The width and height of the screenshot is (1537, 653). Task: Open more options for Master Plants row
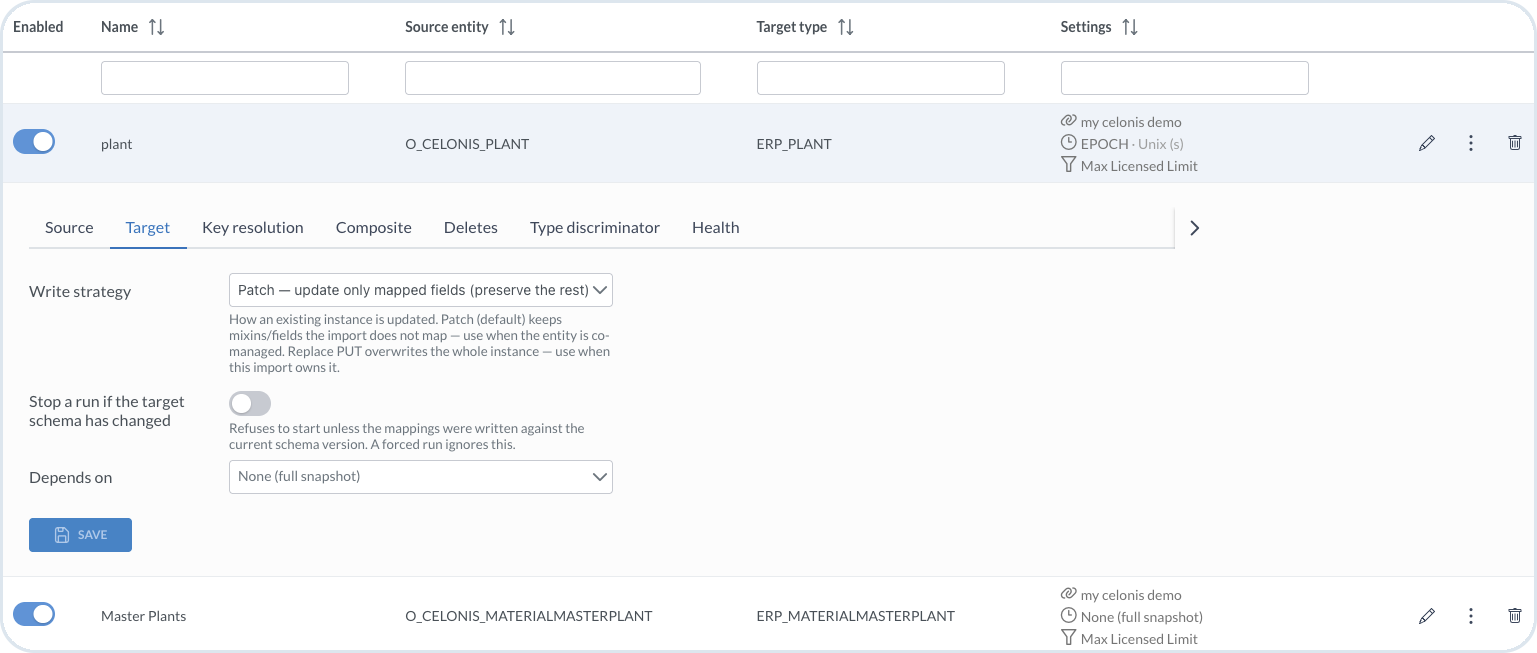coord(1471,616)
